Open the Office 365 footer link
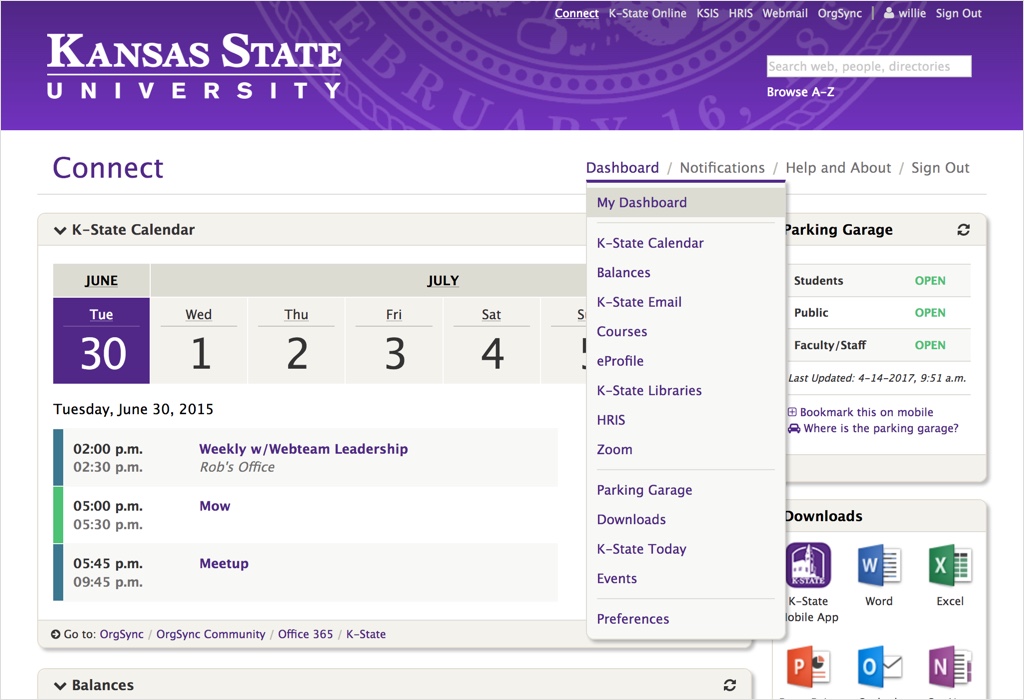Image resolution: width=1024 pixels, height=700 pixels. point(307,634)
